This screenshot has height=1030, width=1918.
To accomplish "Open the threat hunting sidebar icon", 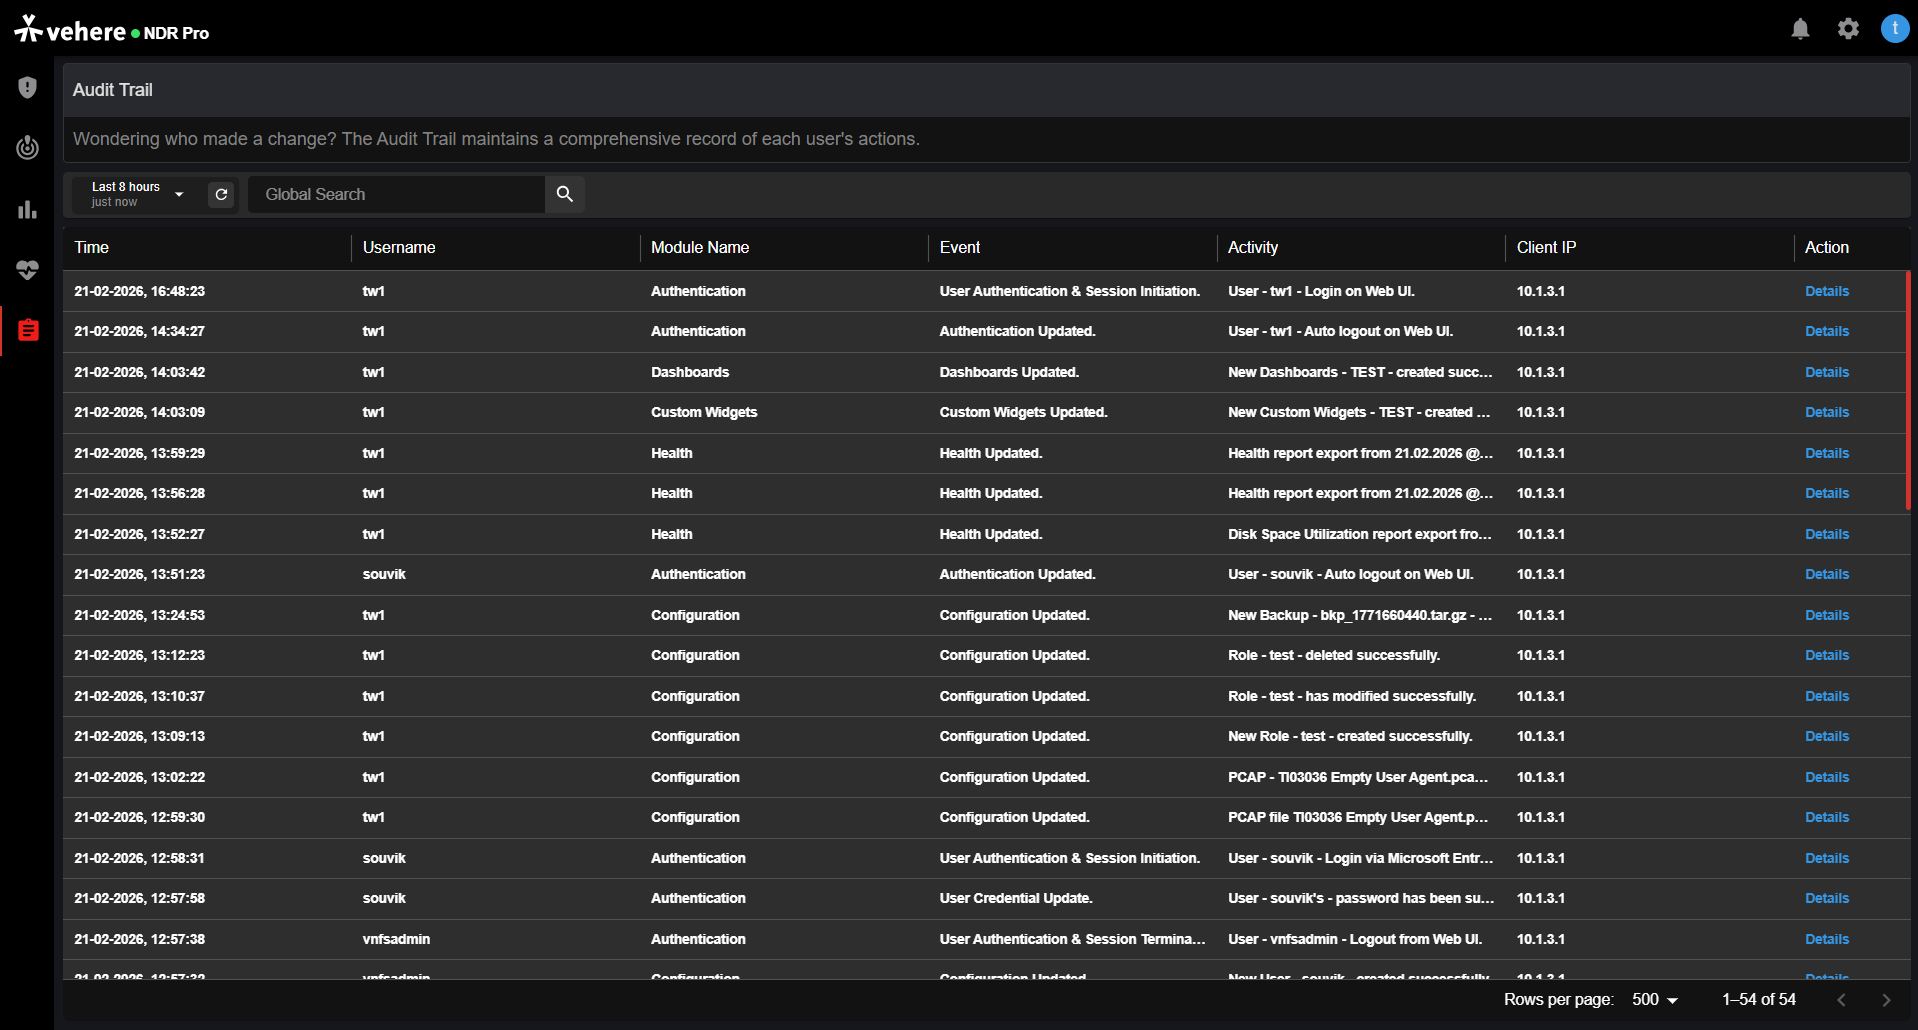I will [x=27, y=148].
